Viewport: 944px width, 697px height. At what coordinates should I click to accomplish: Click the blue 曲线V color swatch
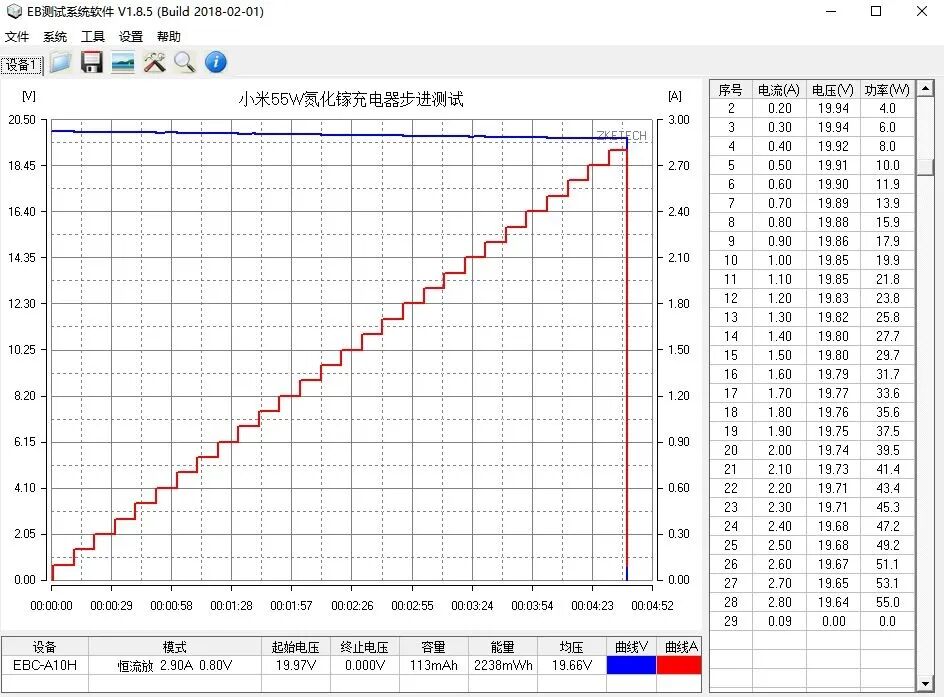(631, 665)
